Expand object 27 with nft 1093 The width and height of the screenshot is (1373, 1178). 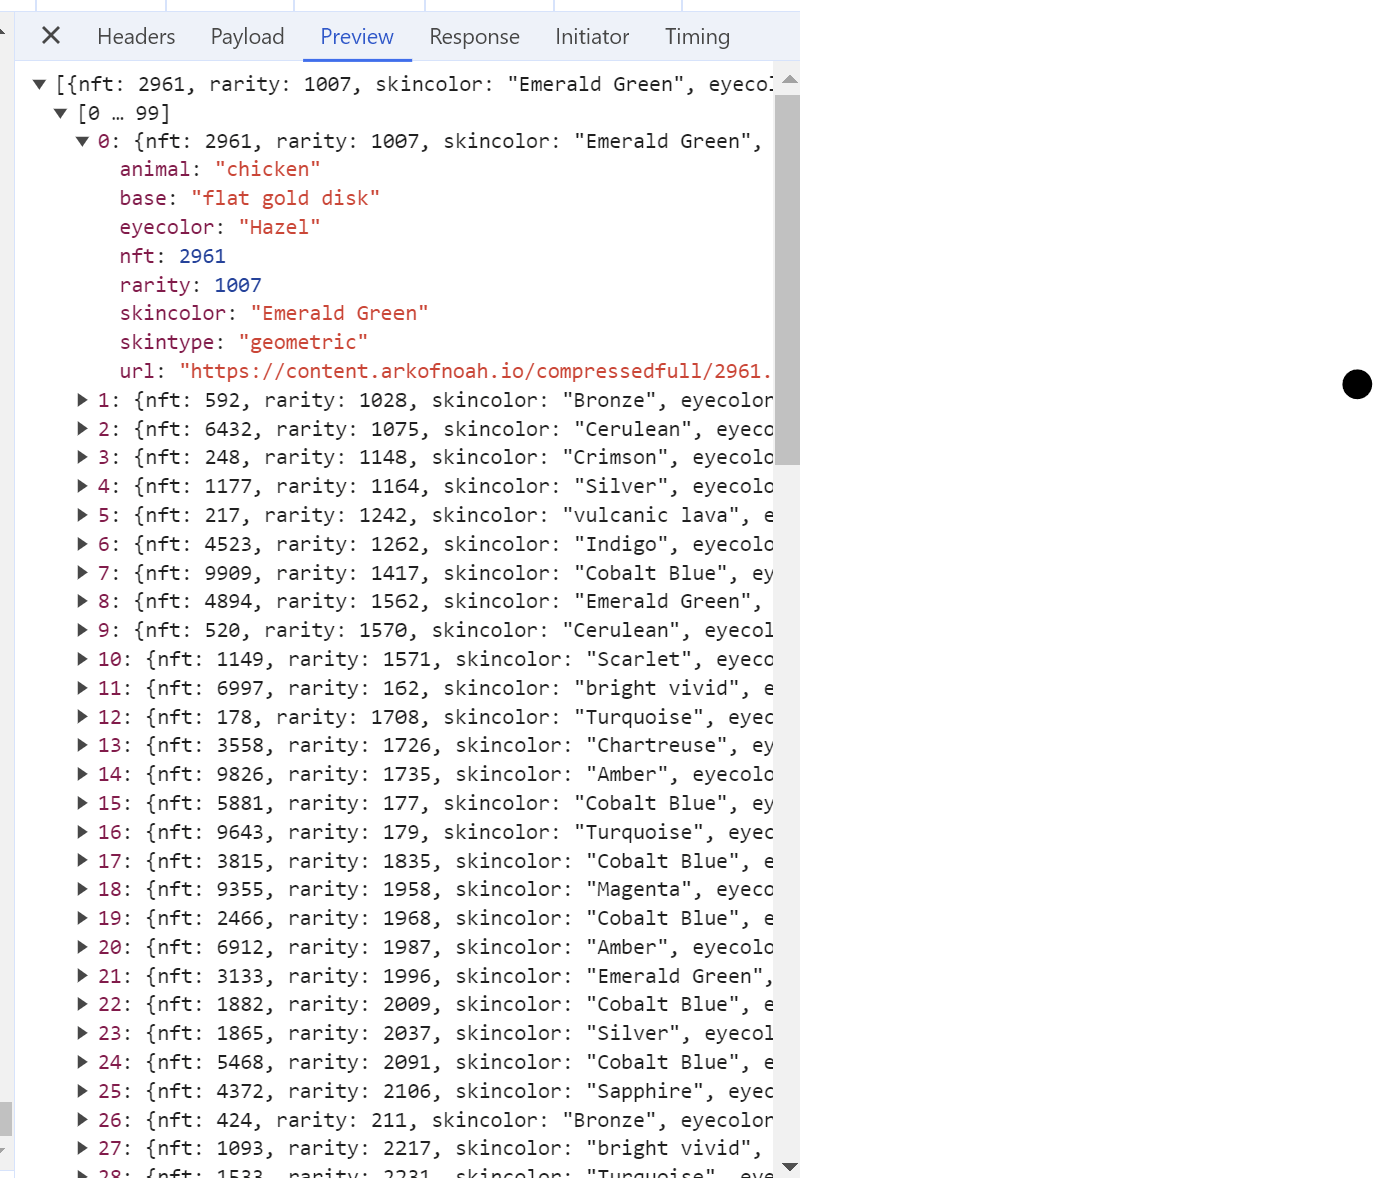tap(83, 1148)
